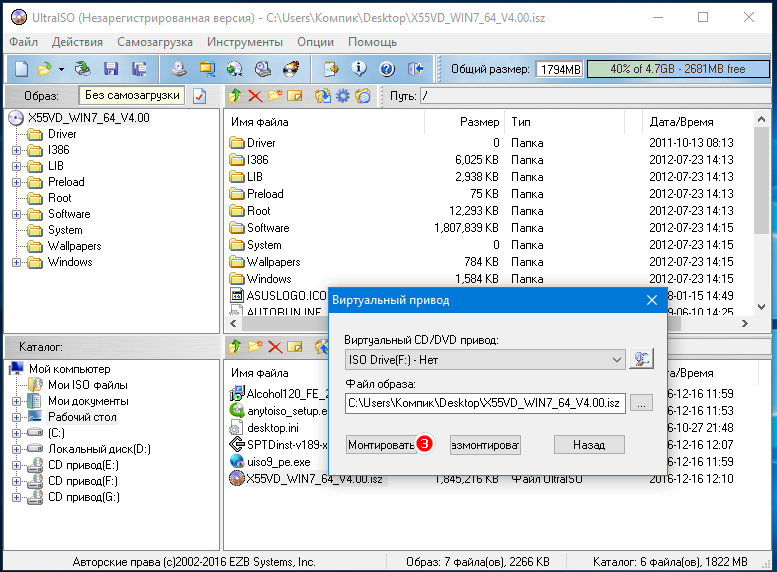This screenshot has width=777, height=572.
Task: Click the browse '...' button for image file
Action: tap(641, 403)
